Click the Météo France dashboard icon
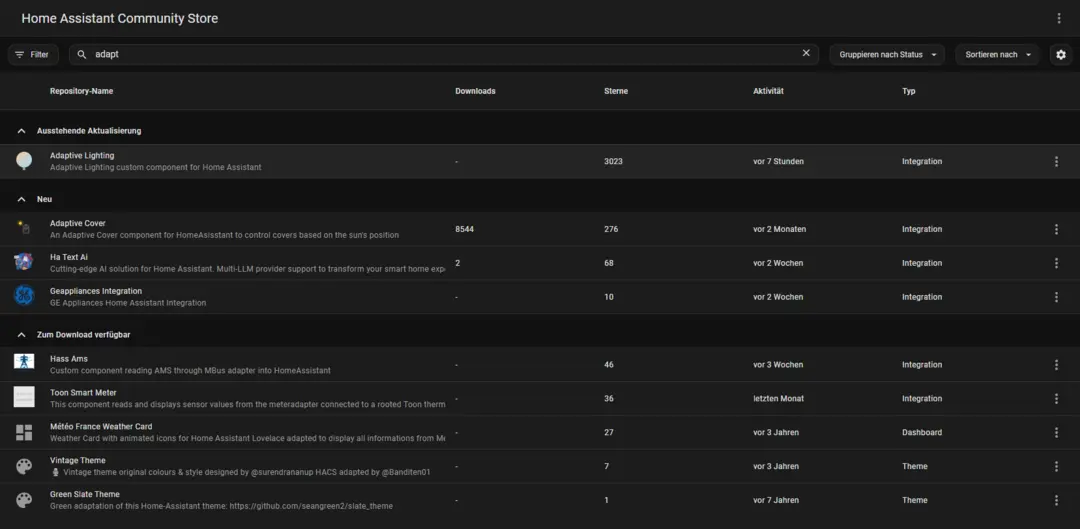1080x529 pixels. tap(24, 433)
